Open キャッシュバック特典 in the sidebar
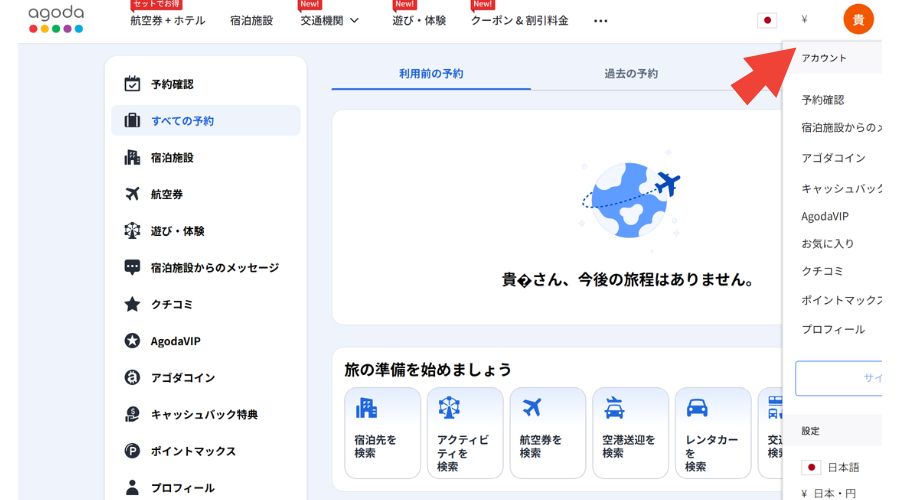 click(x=205, y=414)
